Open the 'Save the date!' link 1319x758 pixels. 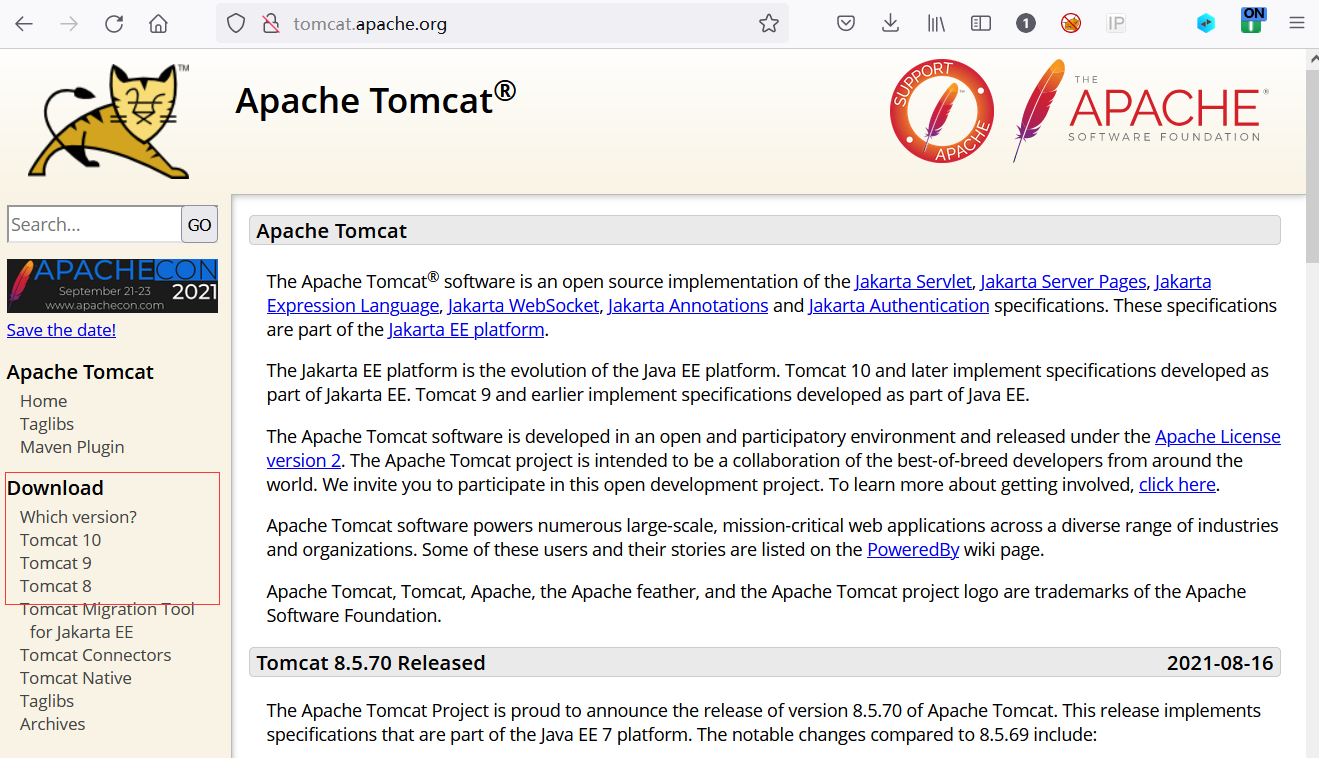(x=61, y=330)
